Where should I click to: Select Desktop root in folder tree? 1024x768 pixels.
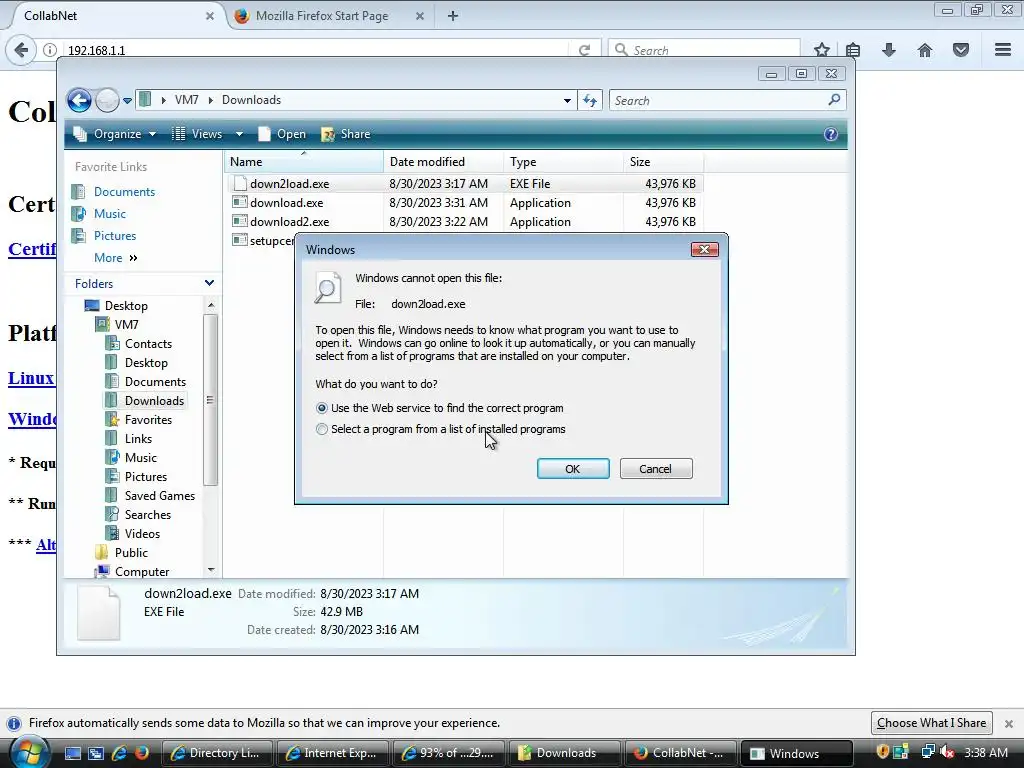click(x=126, y=306)
